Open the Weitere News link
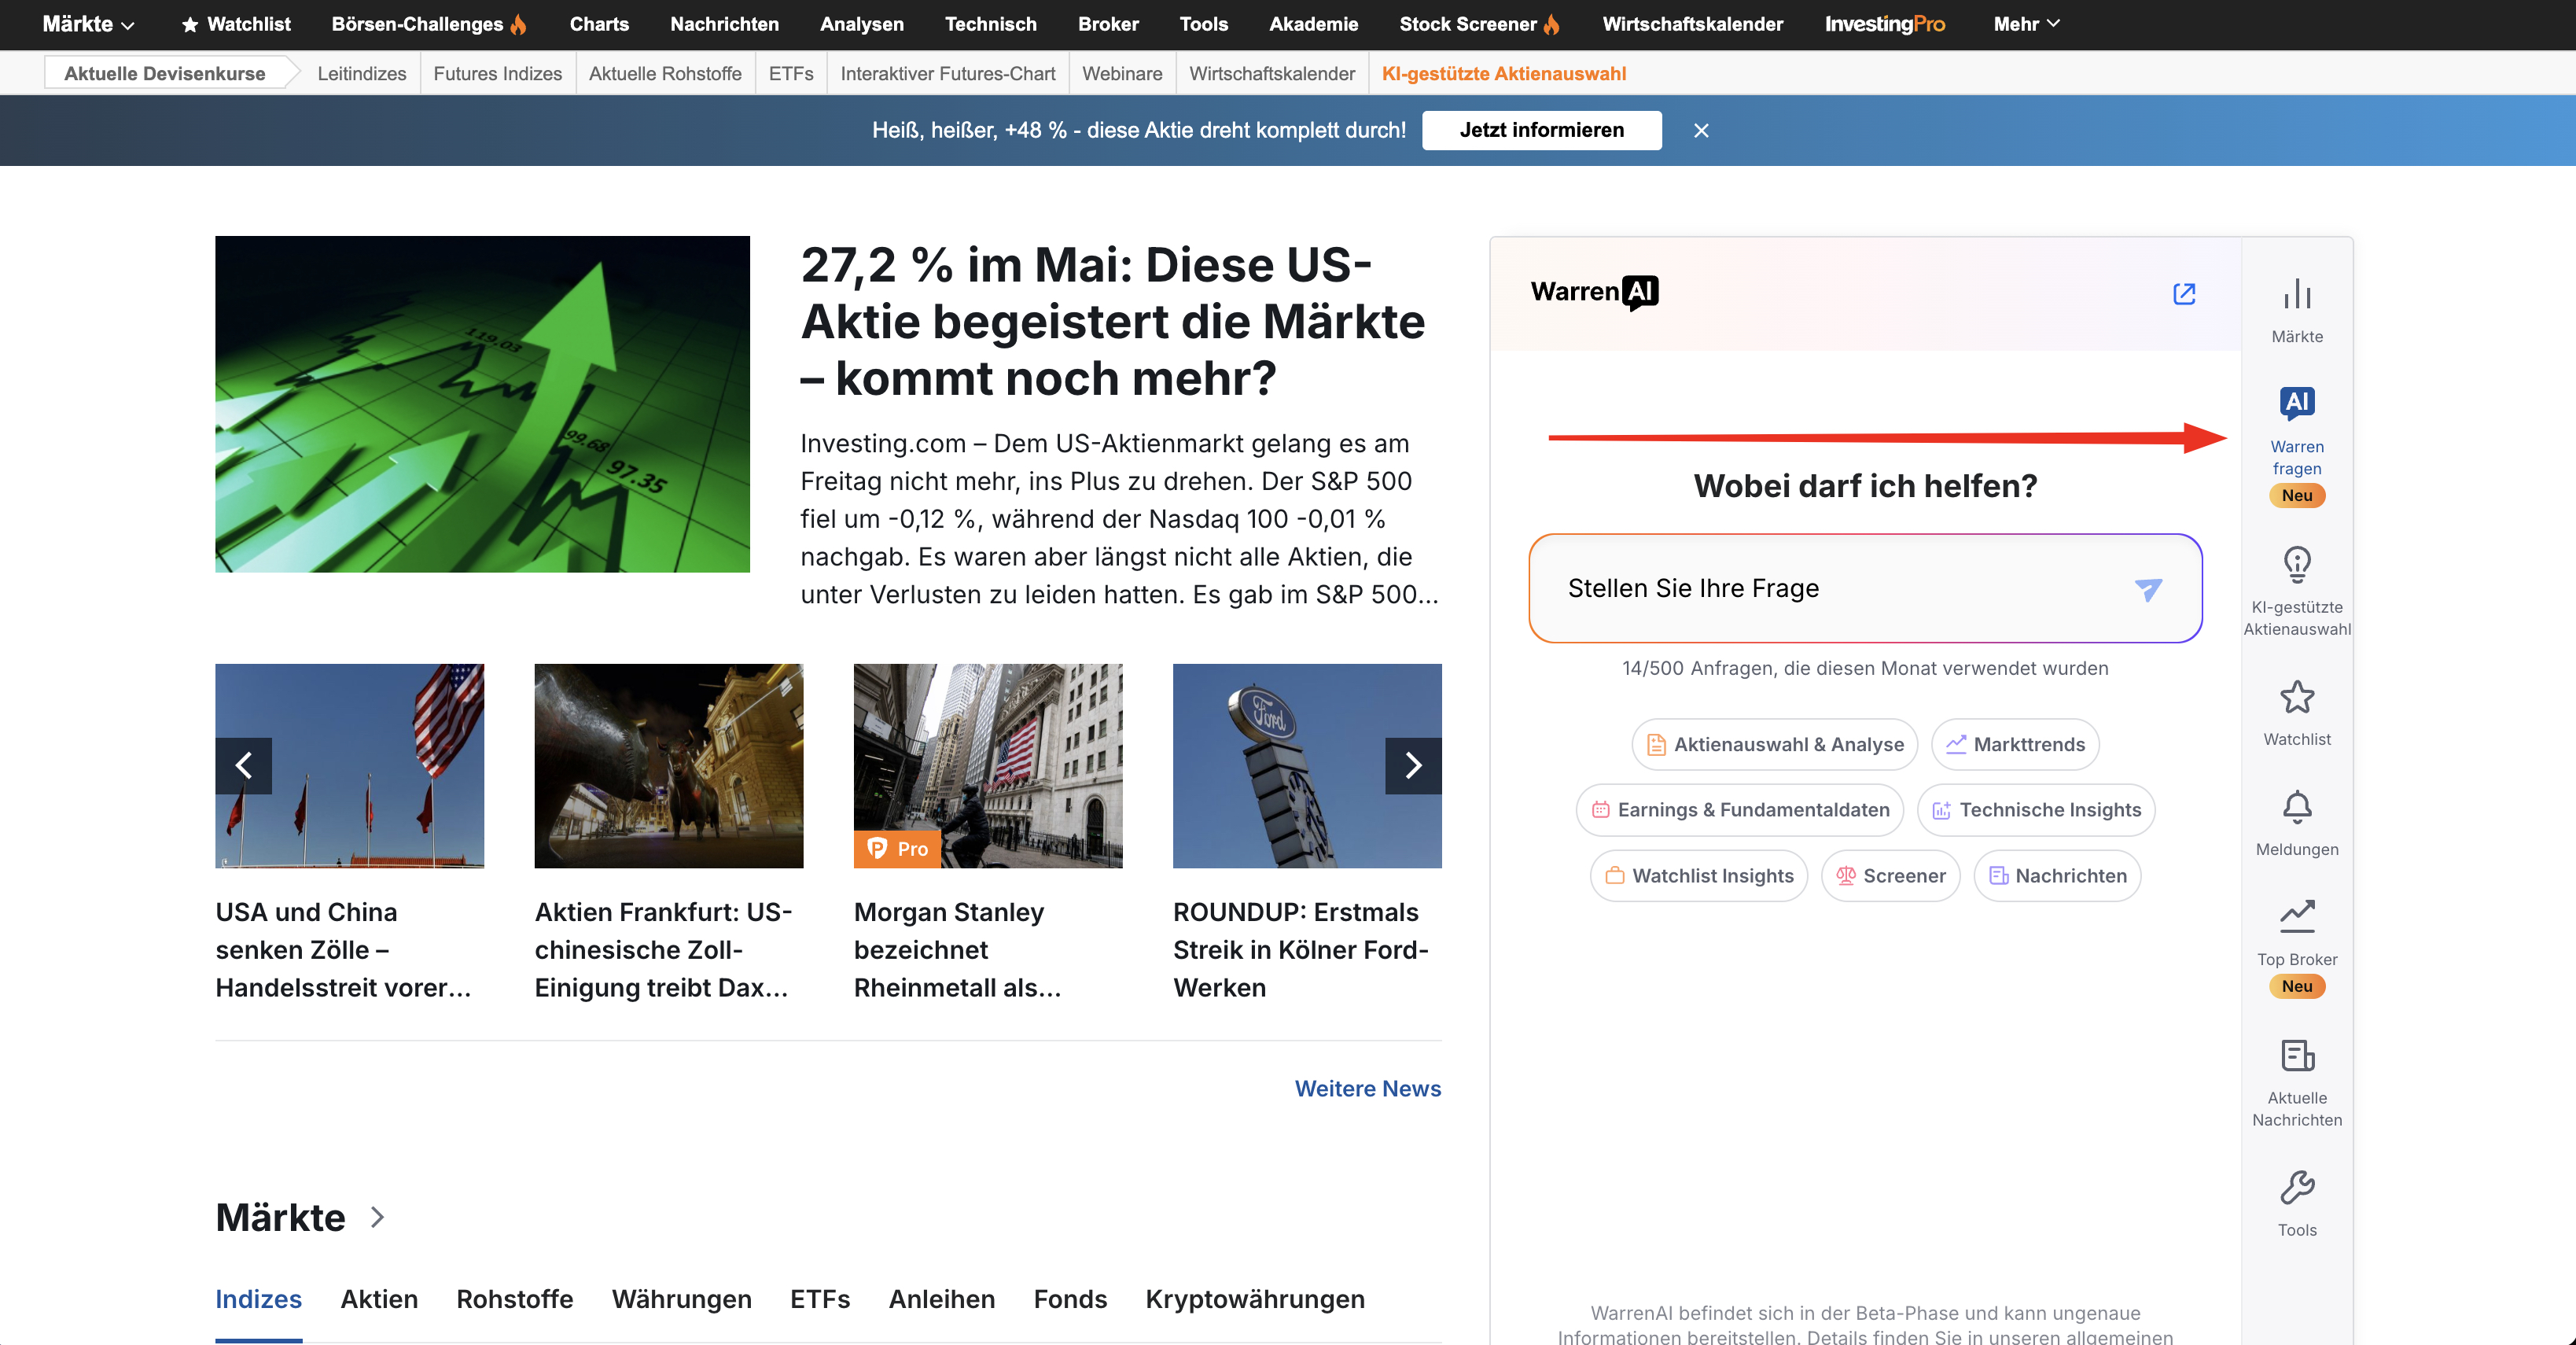The height and width of the screenshot is (1345, 2576). pyautogui.click(x=1367, y=1088)
